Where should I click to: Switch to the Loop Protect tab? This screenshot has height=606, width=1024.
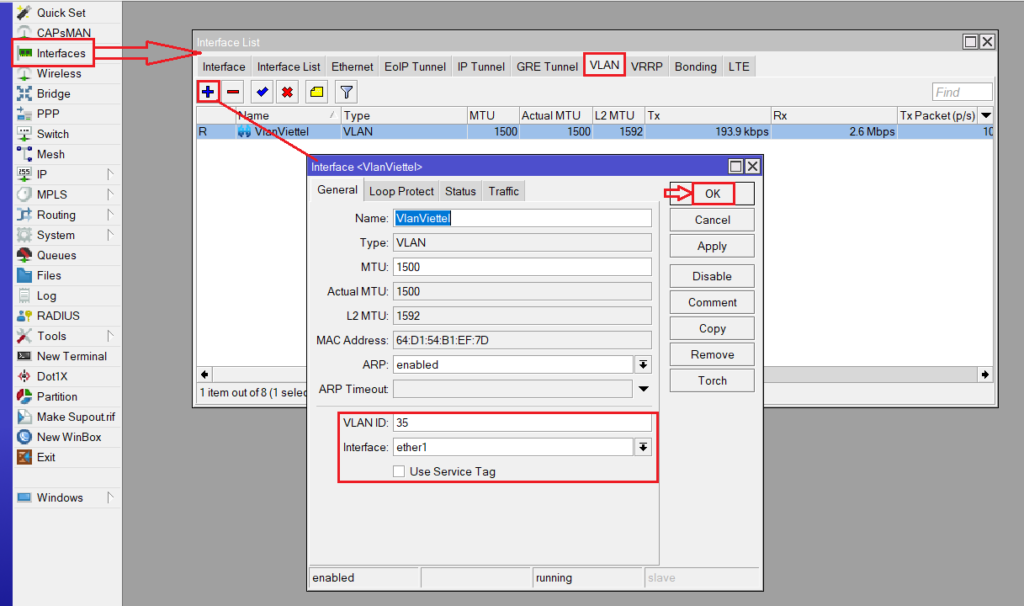(x=401, y=191)
